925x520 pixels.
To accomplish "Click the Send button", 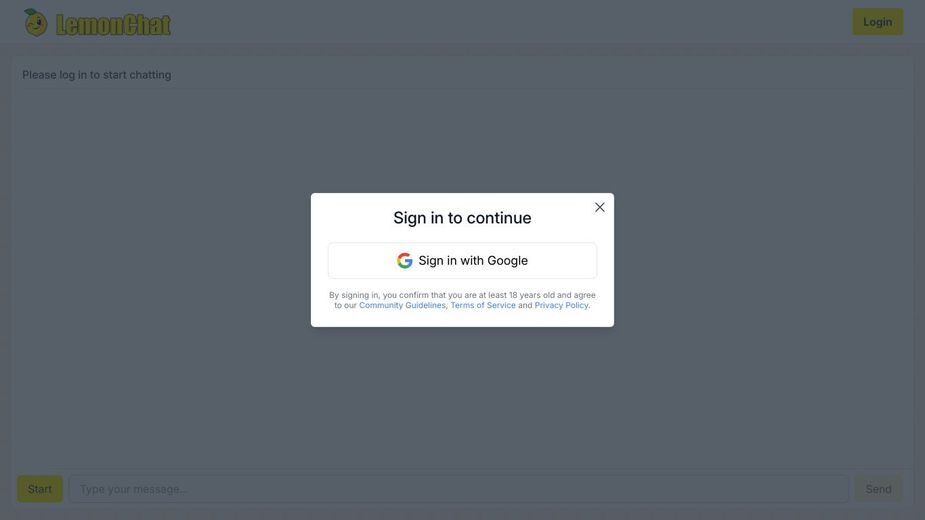I will click(878, 489).
